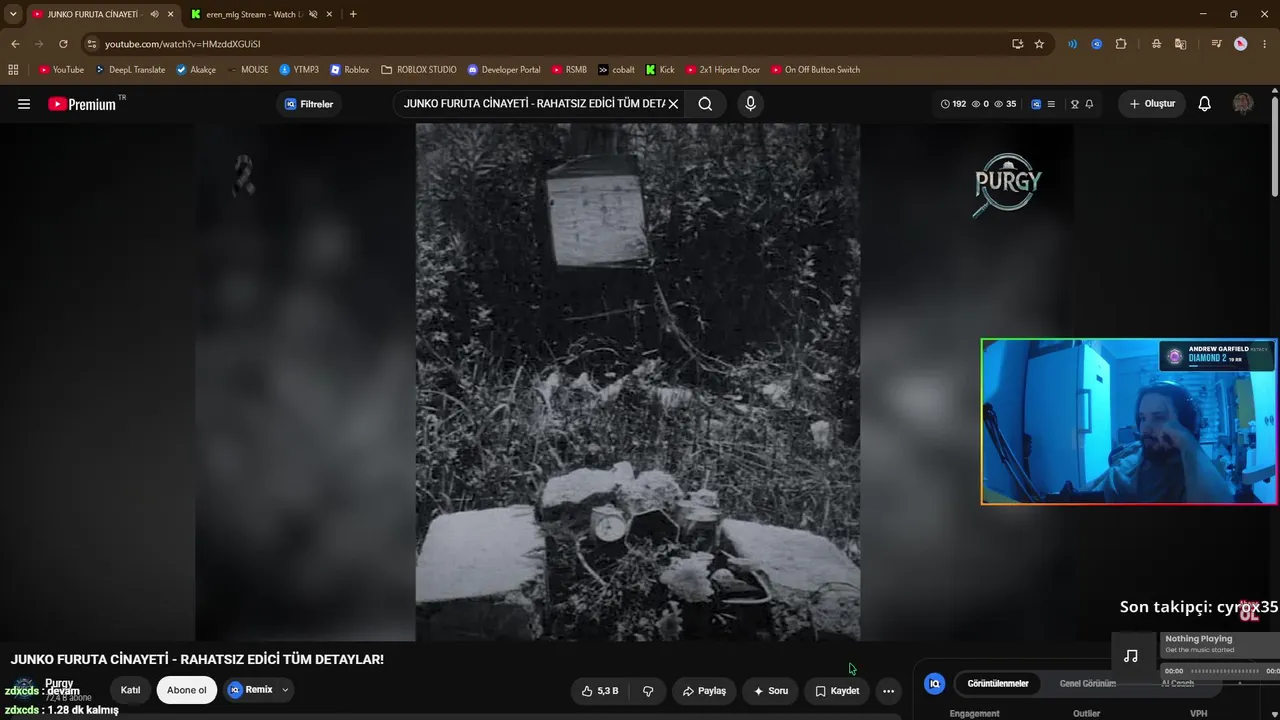Open the RSMB bookmark
Viewport: 1280px width, 720px height.
tap(569, 70)
